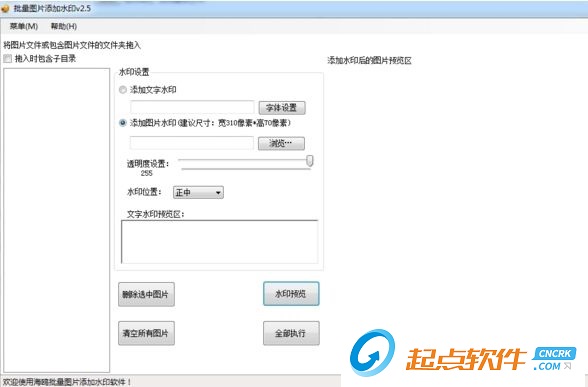Click the 浏览 browse button
This screenshot has height=387, width=588.
(x=281, y=143)
